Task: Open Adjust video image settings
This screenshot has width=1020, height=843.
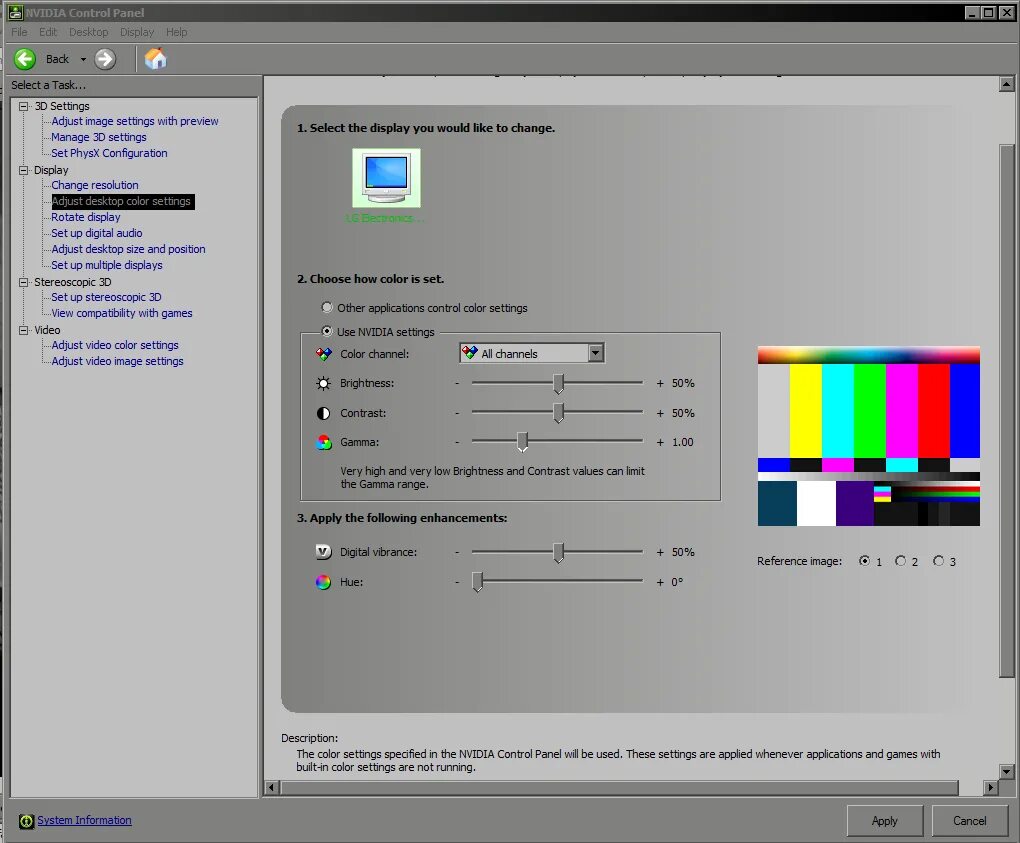Action: (118, 361)
